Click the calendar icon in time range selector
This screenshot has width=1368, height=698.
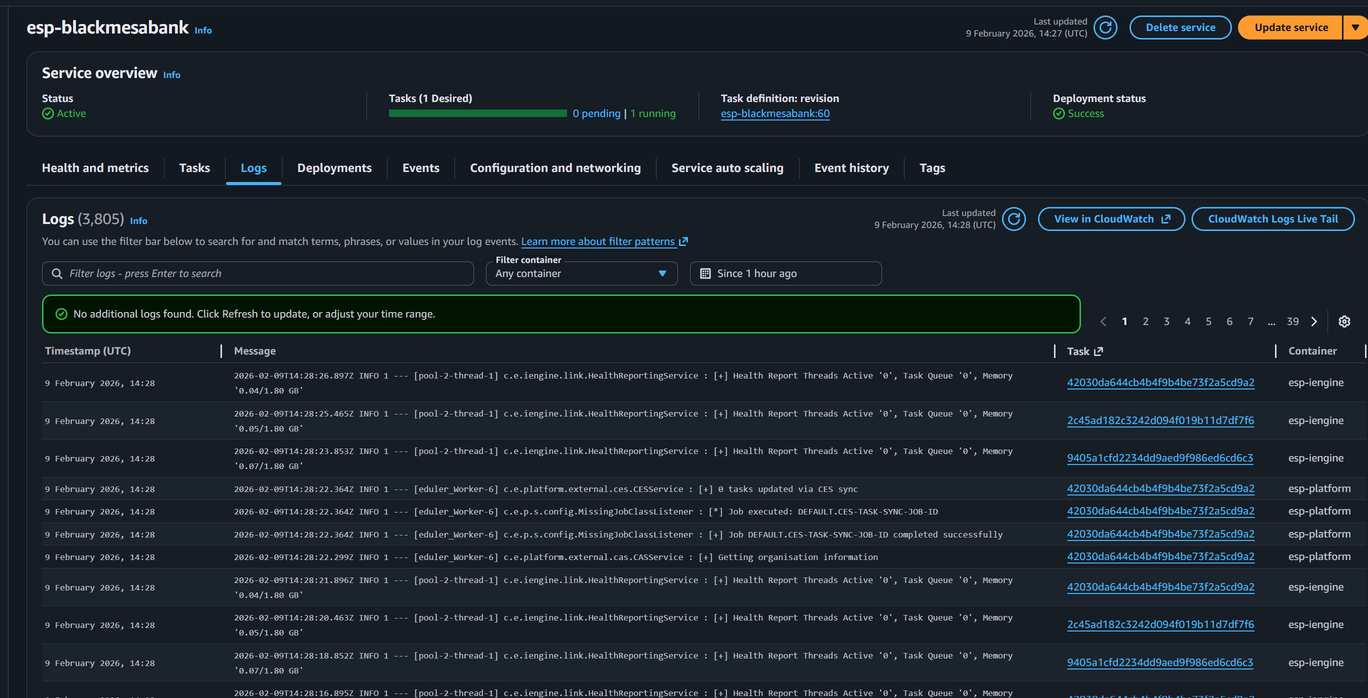point(705,274)
